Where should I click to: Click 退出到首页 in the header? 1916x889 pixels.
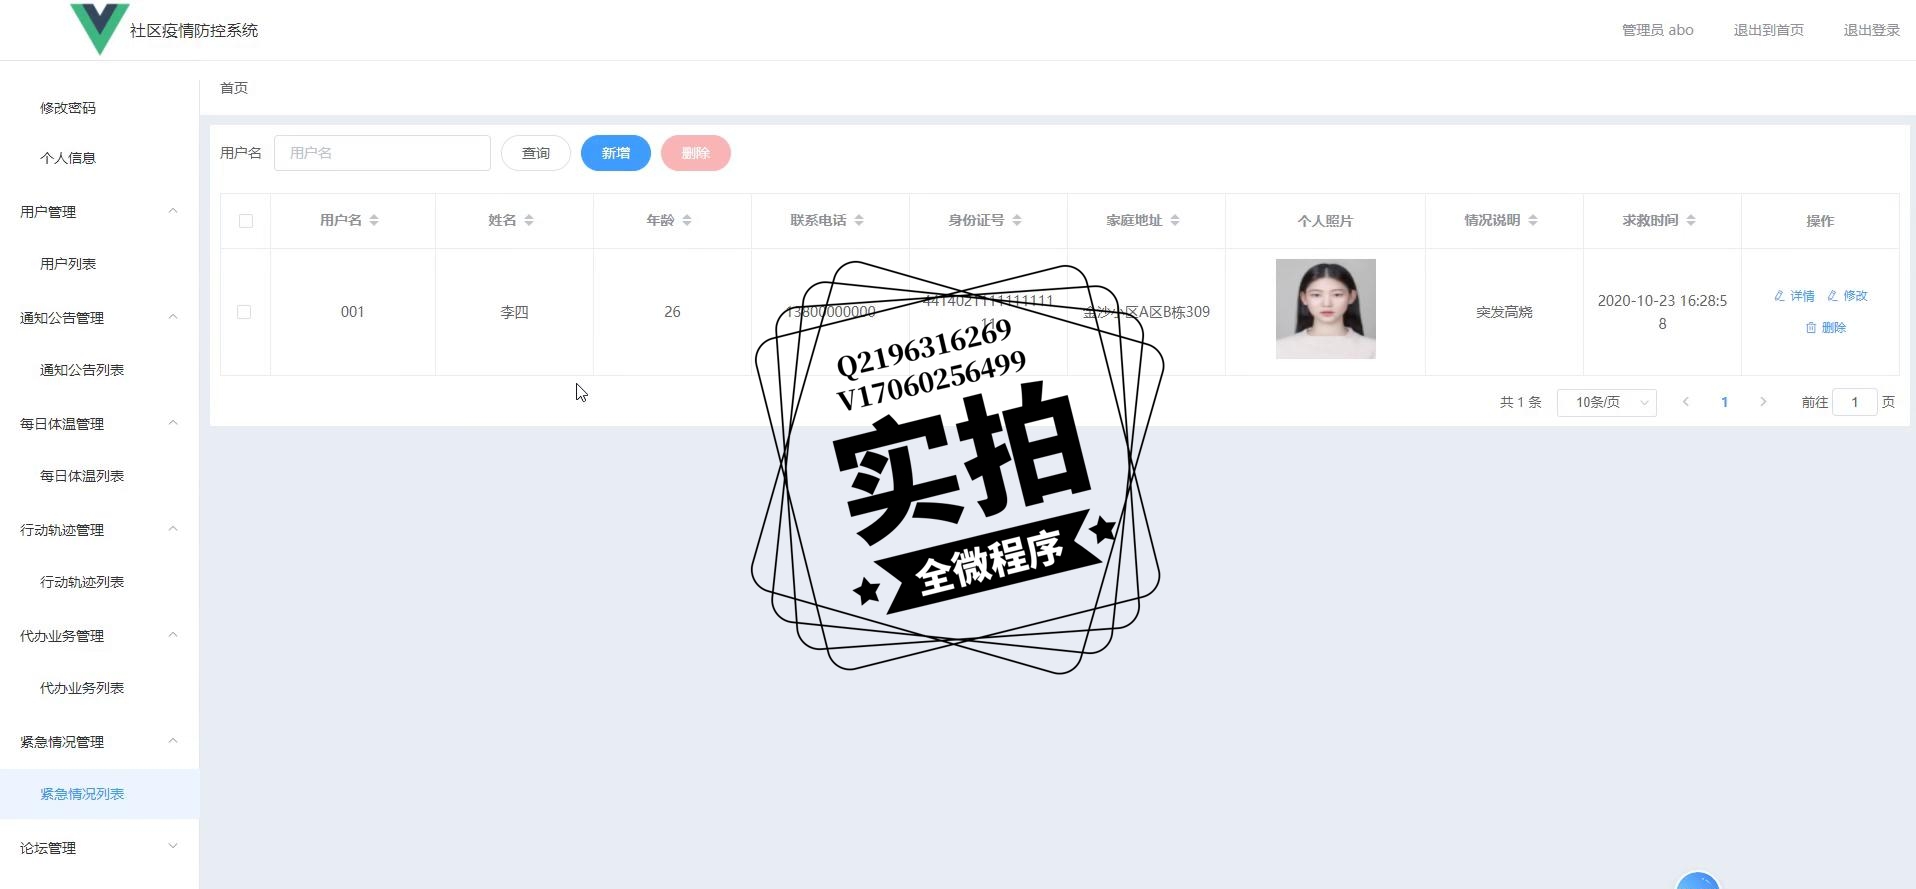[1768, 30]
